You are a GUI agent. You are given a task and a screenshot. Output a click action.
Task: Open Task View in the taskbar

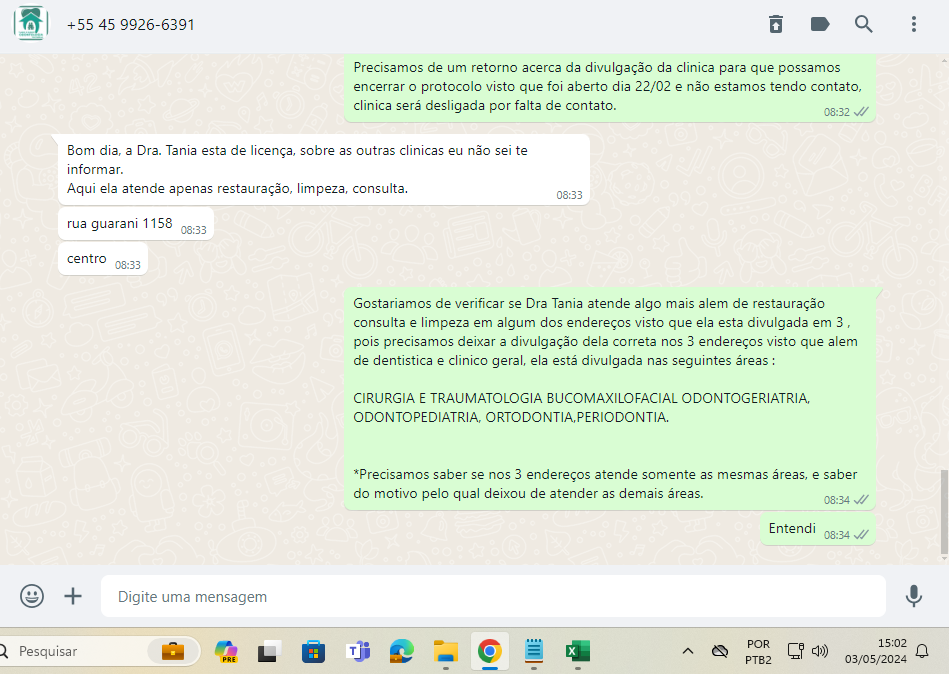tap(270, 651)
